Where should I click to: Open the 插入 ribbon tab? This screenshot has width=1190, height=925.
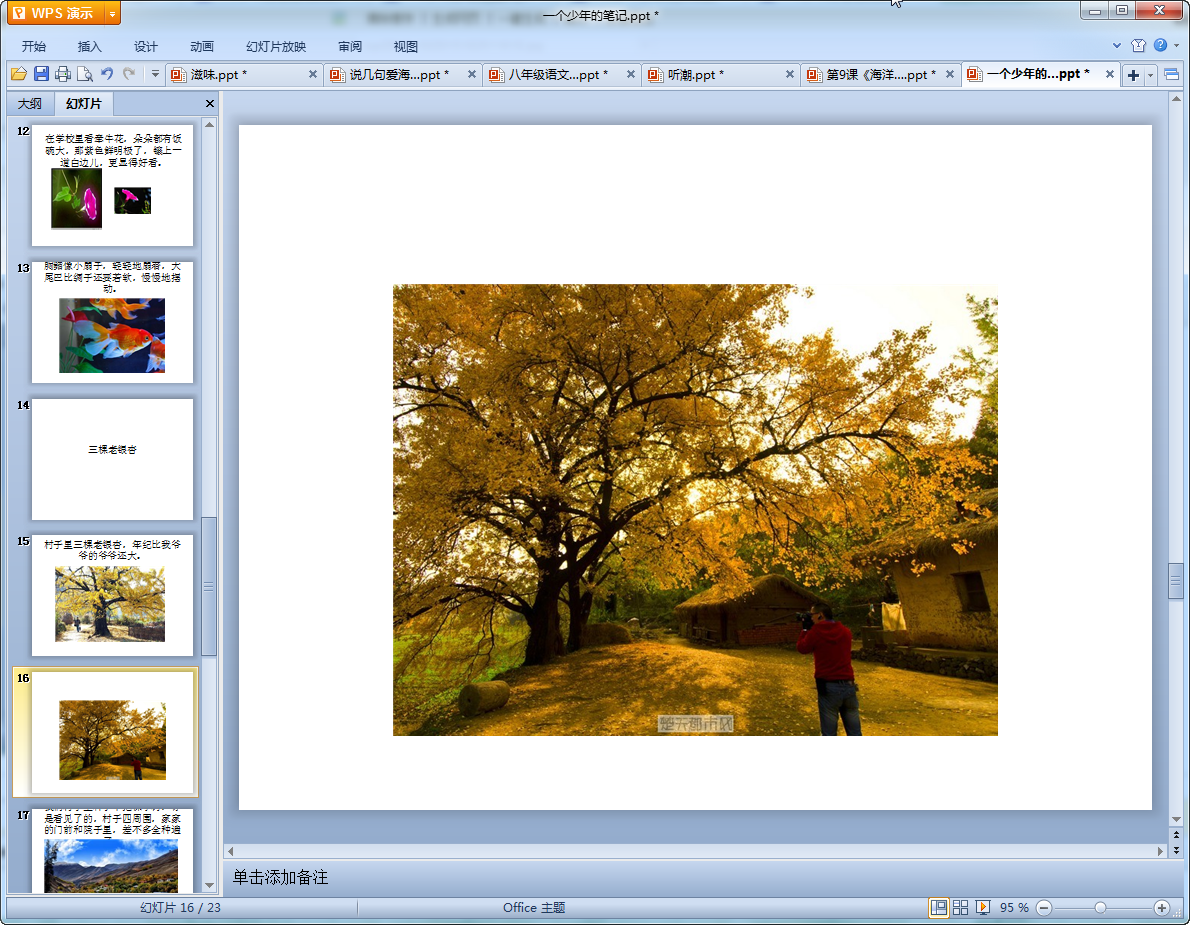90,46
